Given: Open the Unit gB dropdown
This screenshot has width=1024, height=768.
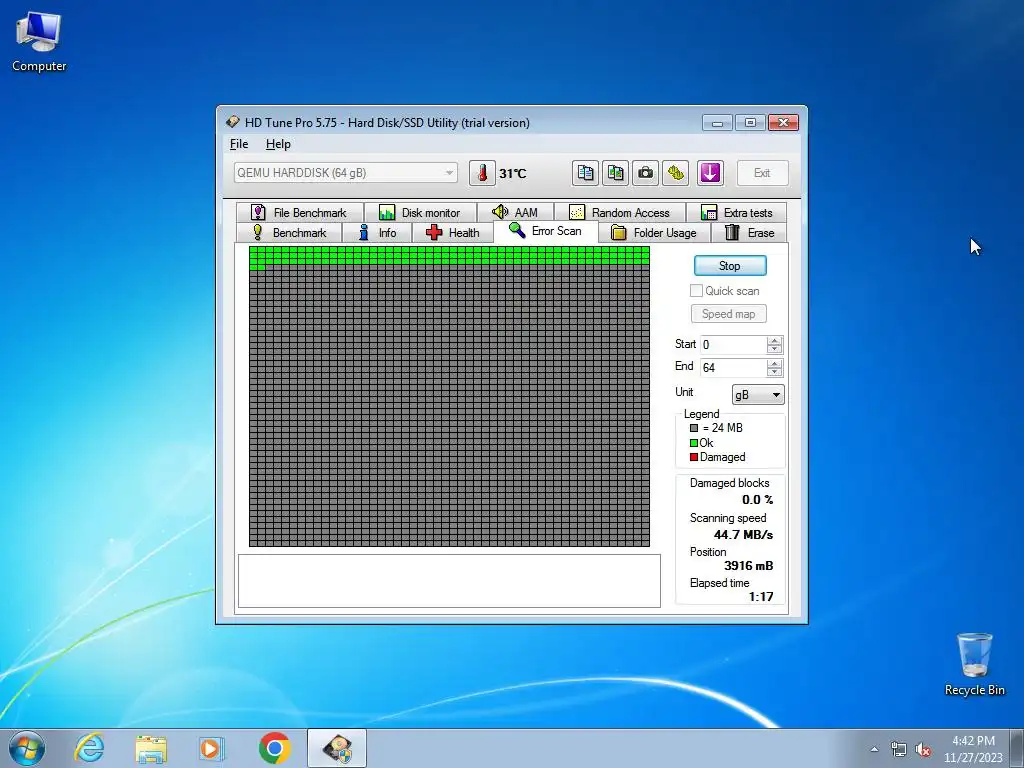Looking at the screenshot, I should [x=758, y=394].
